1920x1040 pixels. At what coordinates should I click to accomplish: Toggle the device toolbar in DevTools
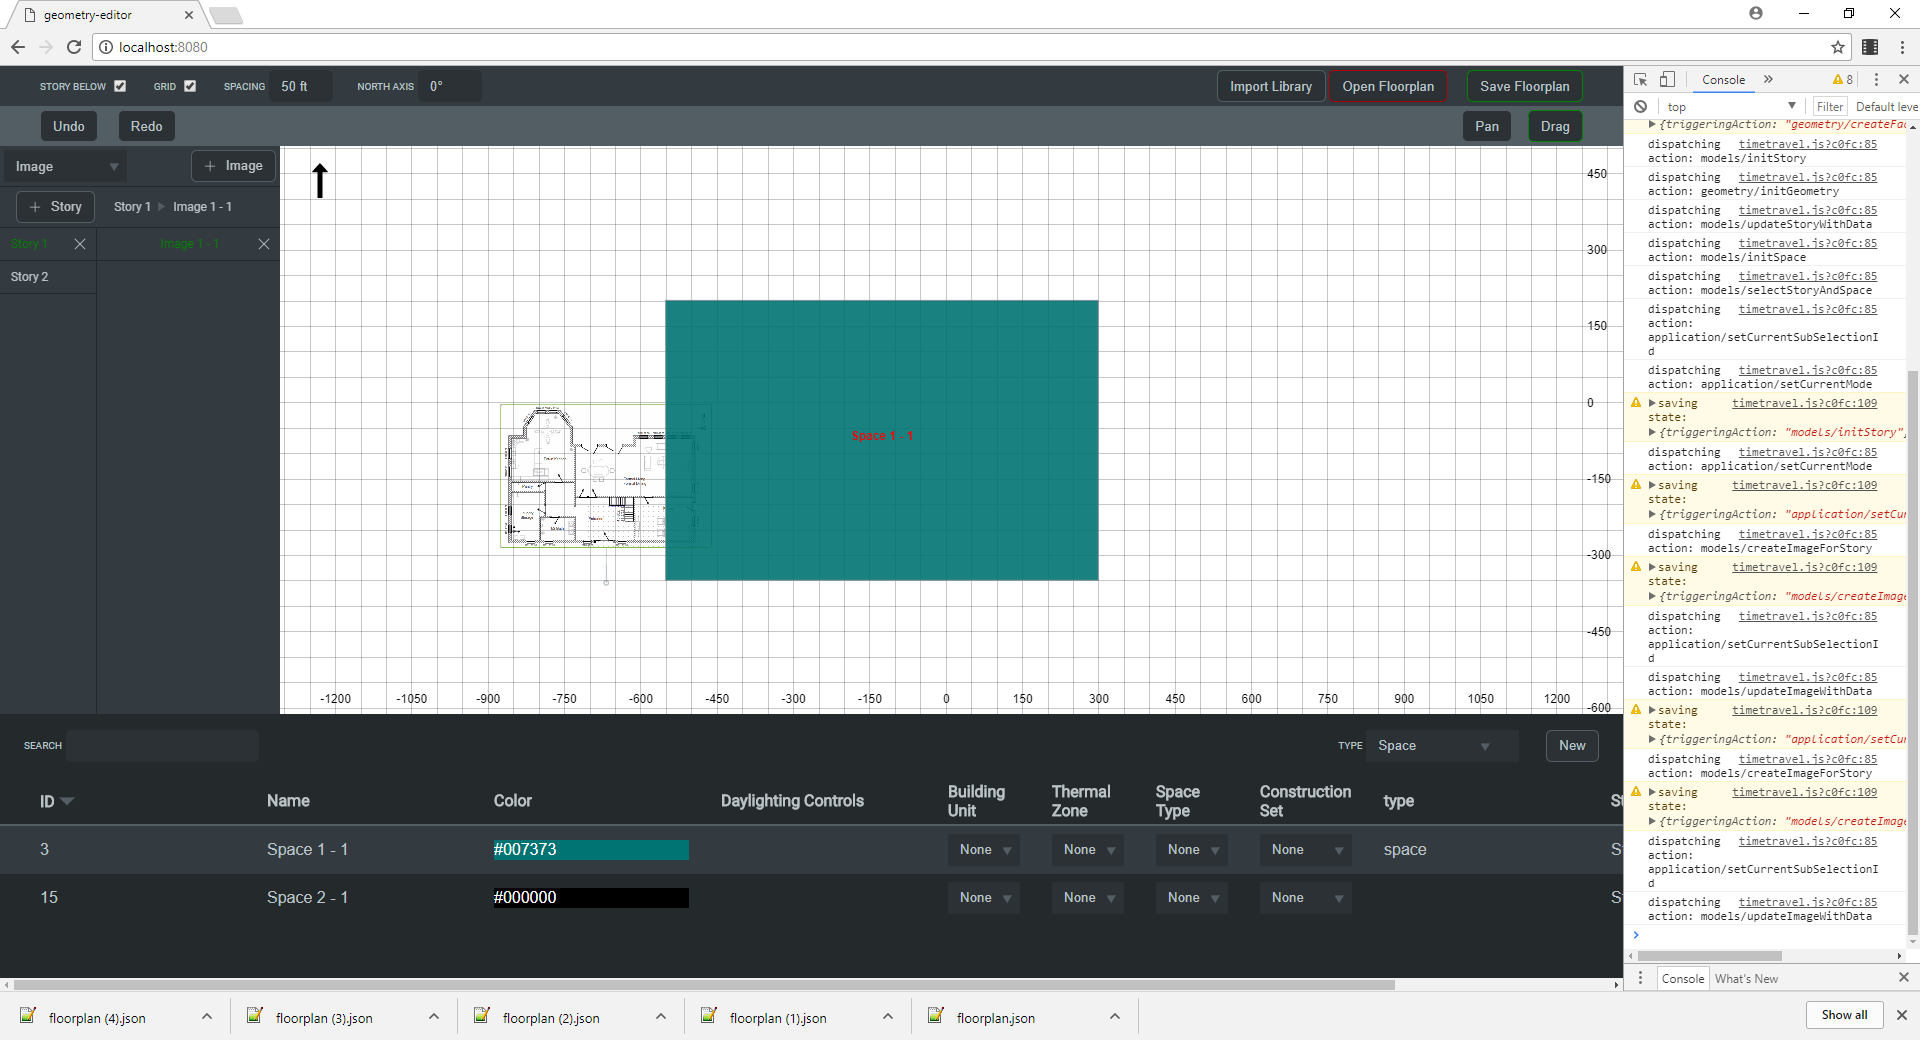tap(1668, 79)
